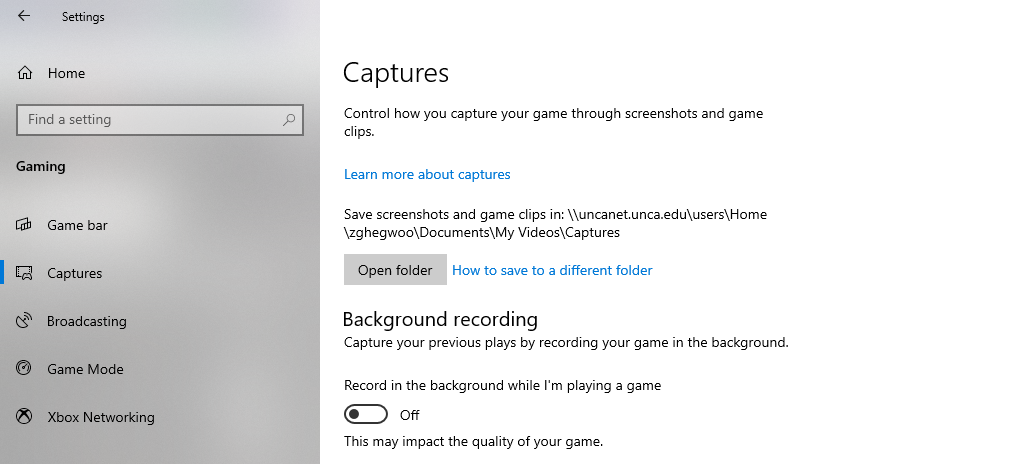The width and height of the screenshot is (1023, 464).
Task: Focus the Find a setting search box
Action: 150,120
